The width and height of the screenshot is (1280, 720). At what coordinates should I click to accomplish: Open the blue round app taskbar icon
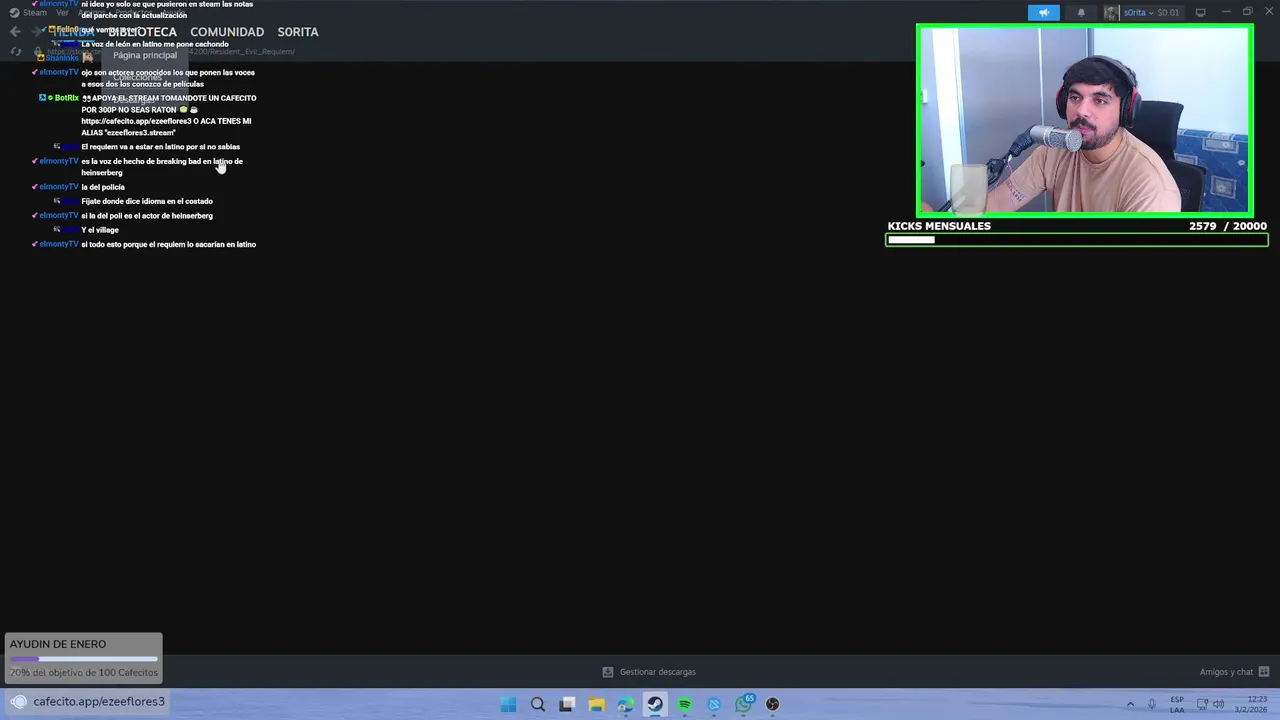(x=714, y=704)
